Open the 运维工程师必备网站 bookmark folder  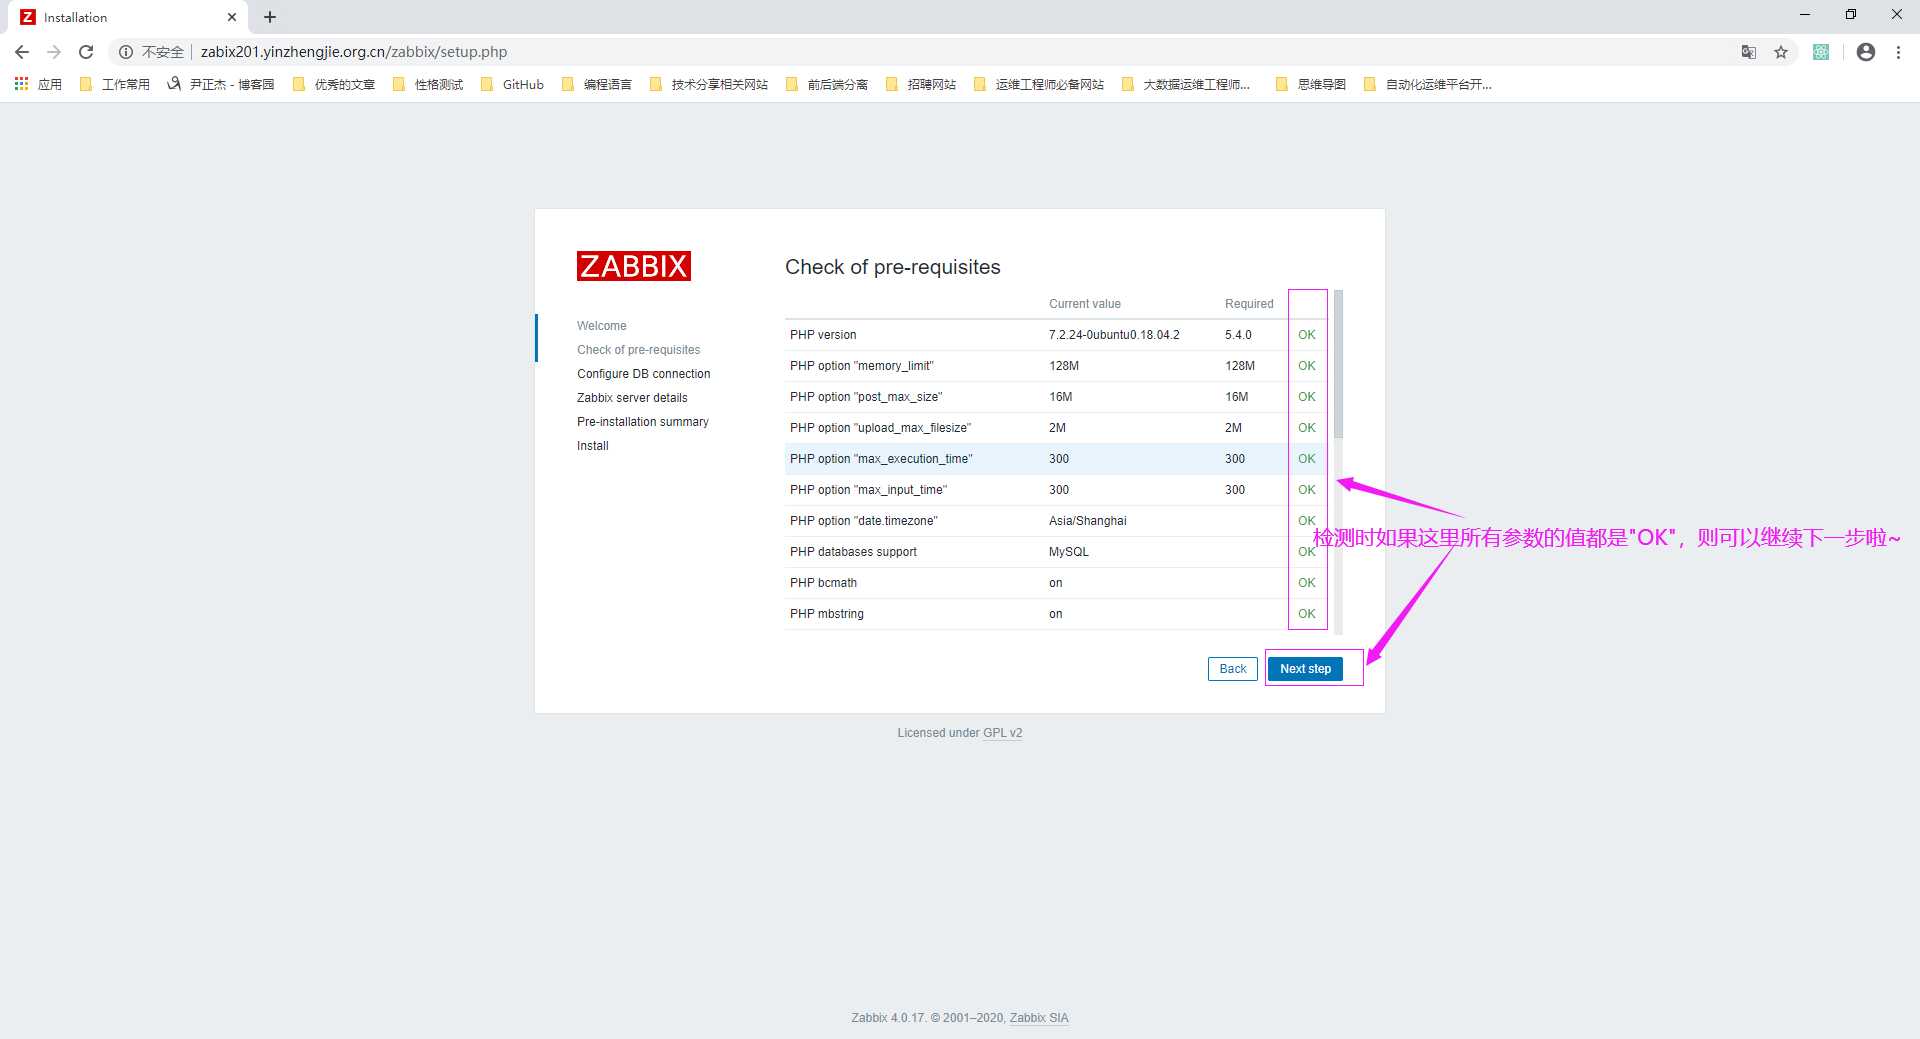[1039, 84]
